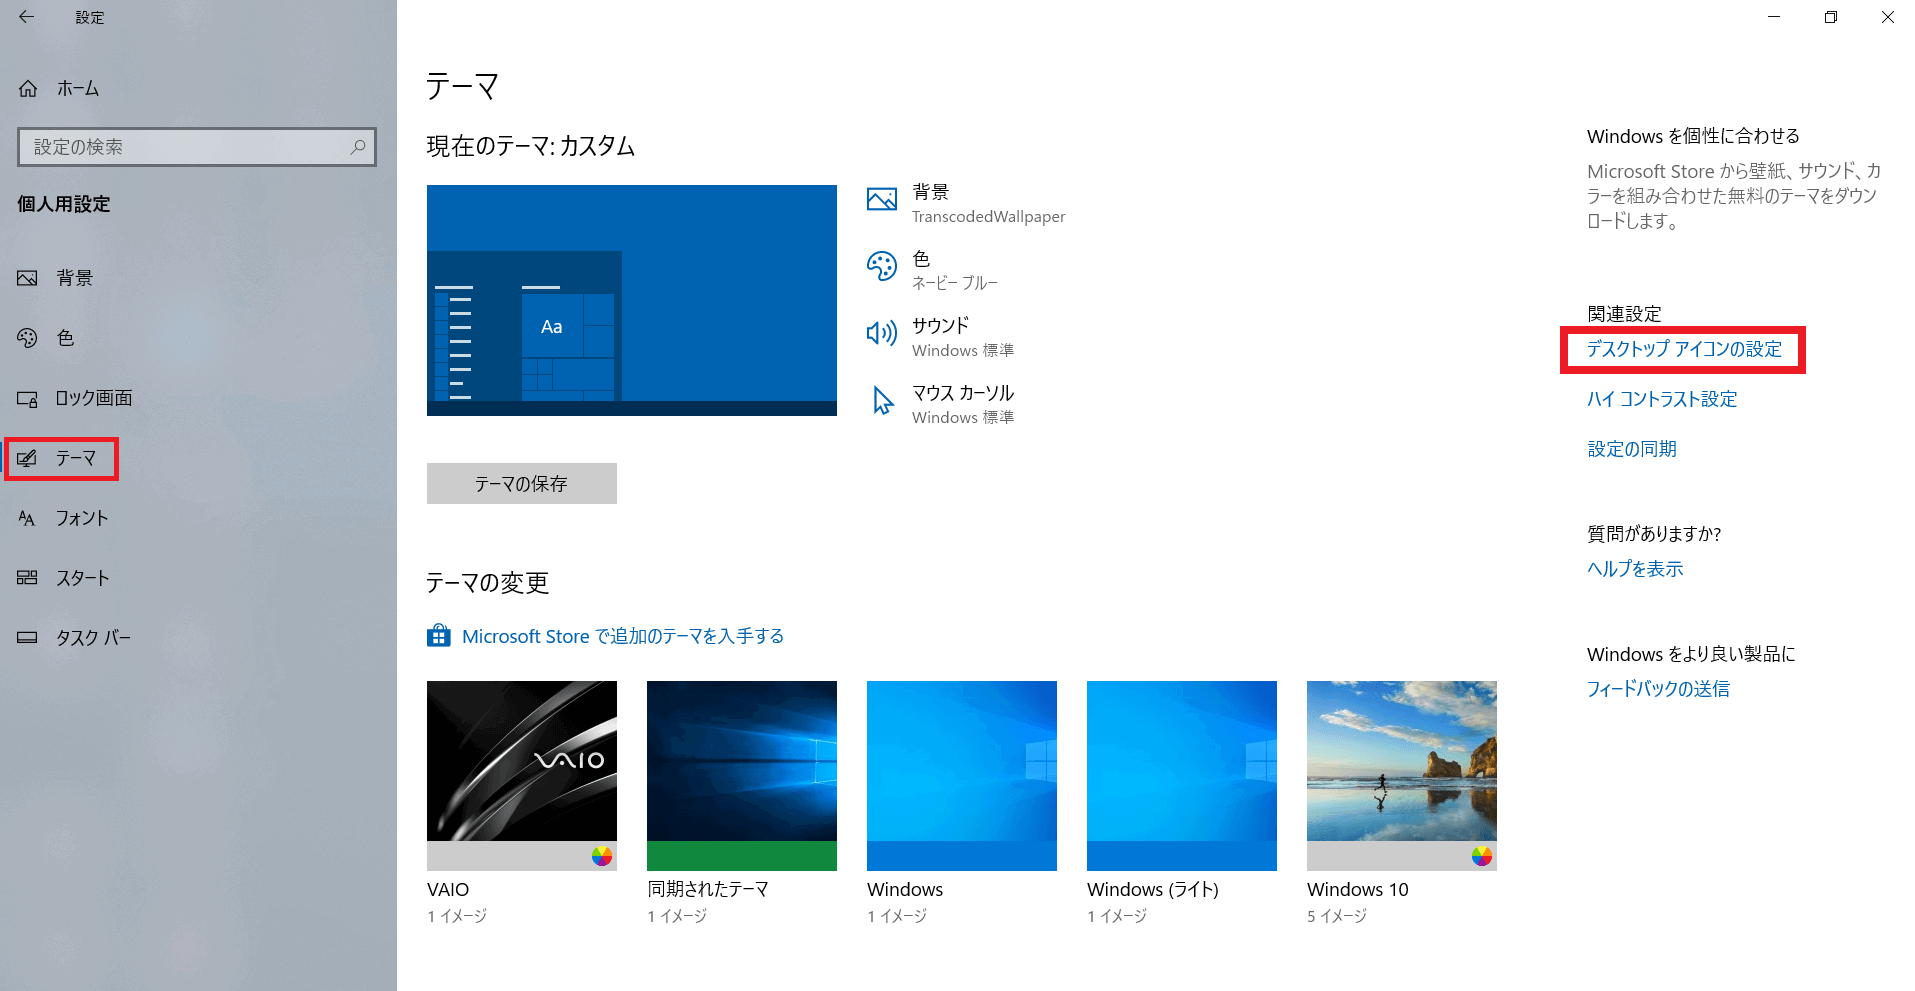This screenshot has height=991, width=1915.
Task: Click the current theme preview image
Action: pyautogui.click(x=632, y=300)
